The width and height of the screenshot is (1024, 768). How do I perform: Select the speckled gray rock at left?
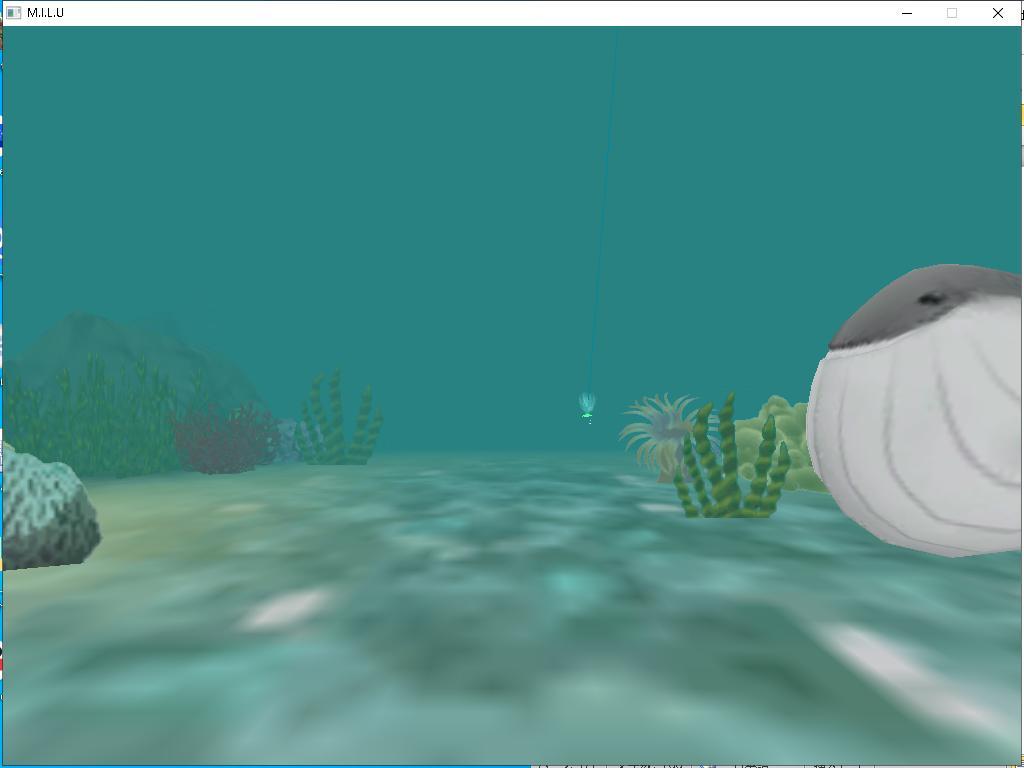45,512
